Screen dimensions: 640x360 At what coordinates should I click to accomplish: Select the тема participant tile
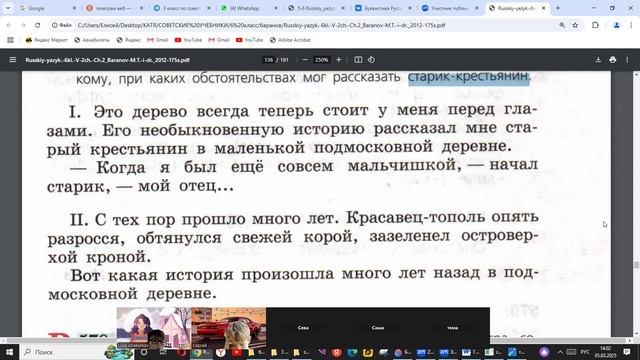[452, 328]
